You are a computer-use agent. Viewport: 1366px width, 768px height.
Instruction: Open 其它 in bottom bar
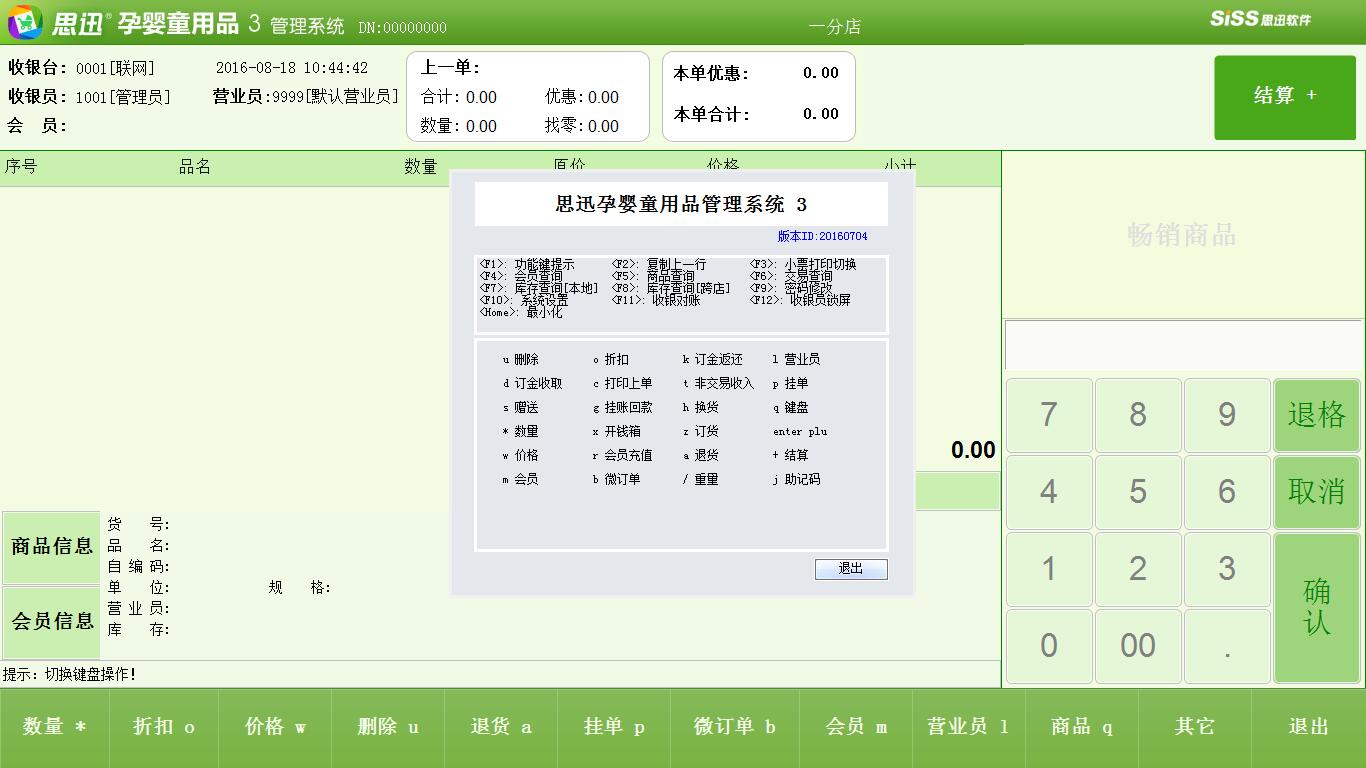tap(1195, 727)
